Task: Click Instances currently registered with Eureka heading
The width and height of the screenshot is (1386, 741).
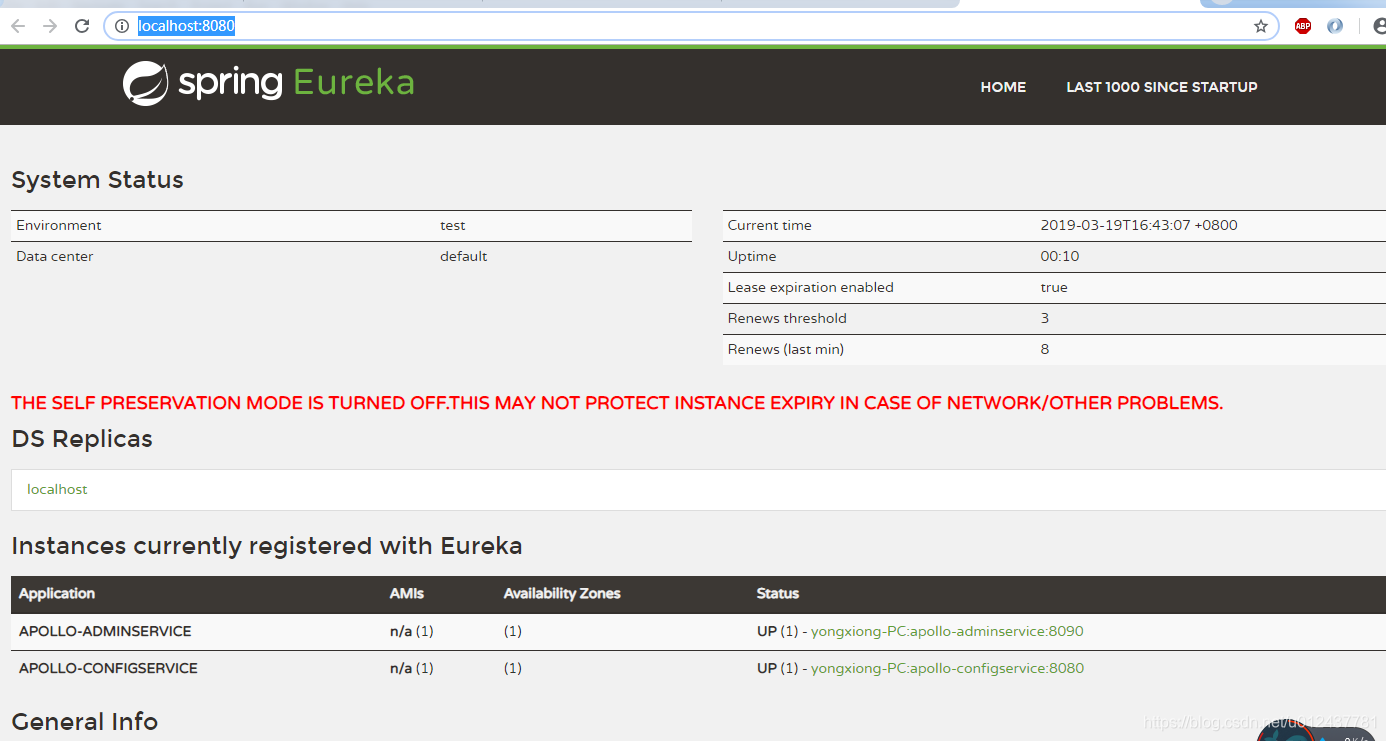Action: (267, 546)
